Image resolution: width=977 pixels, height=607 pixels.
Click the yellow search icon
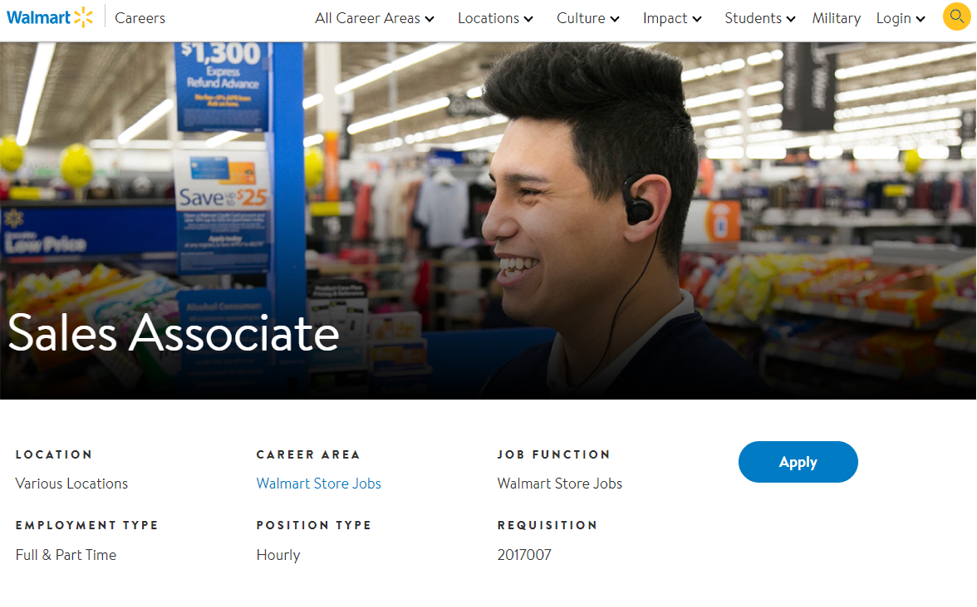956,17
